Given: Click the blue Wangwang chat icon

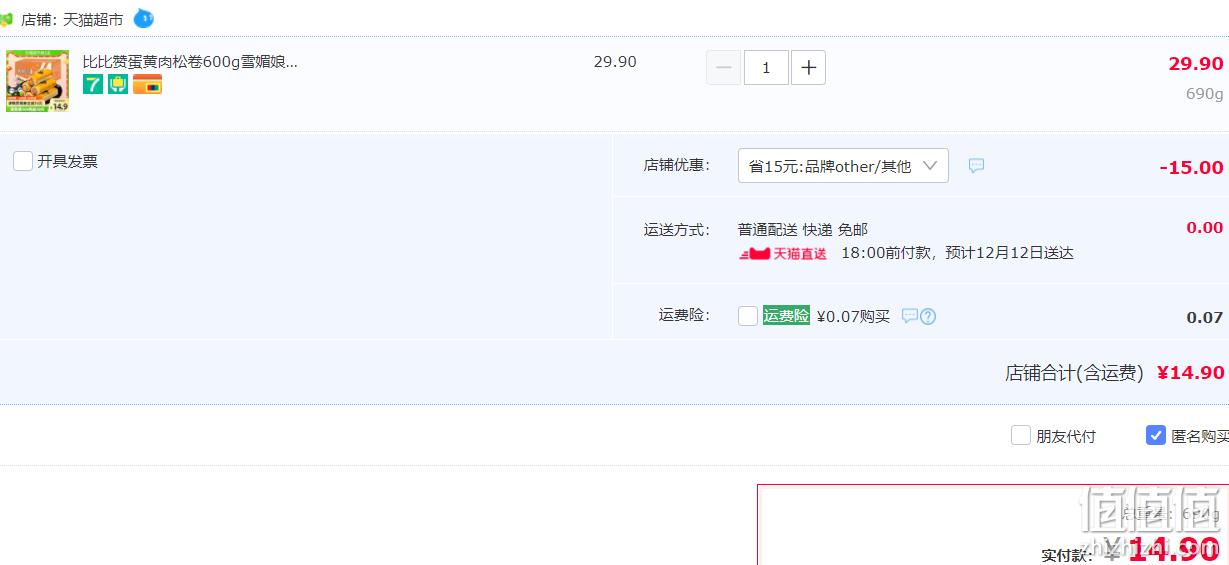Looking at the screenshot, I should 144,18.
